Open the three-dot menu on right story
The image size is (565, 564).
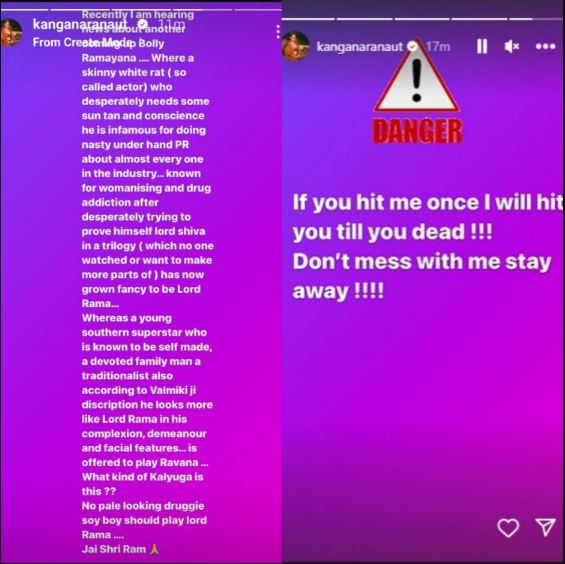coord(545,46)
